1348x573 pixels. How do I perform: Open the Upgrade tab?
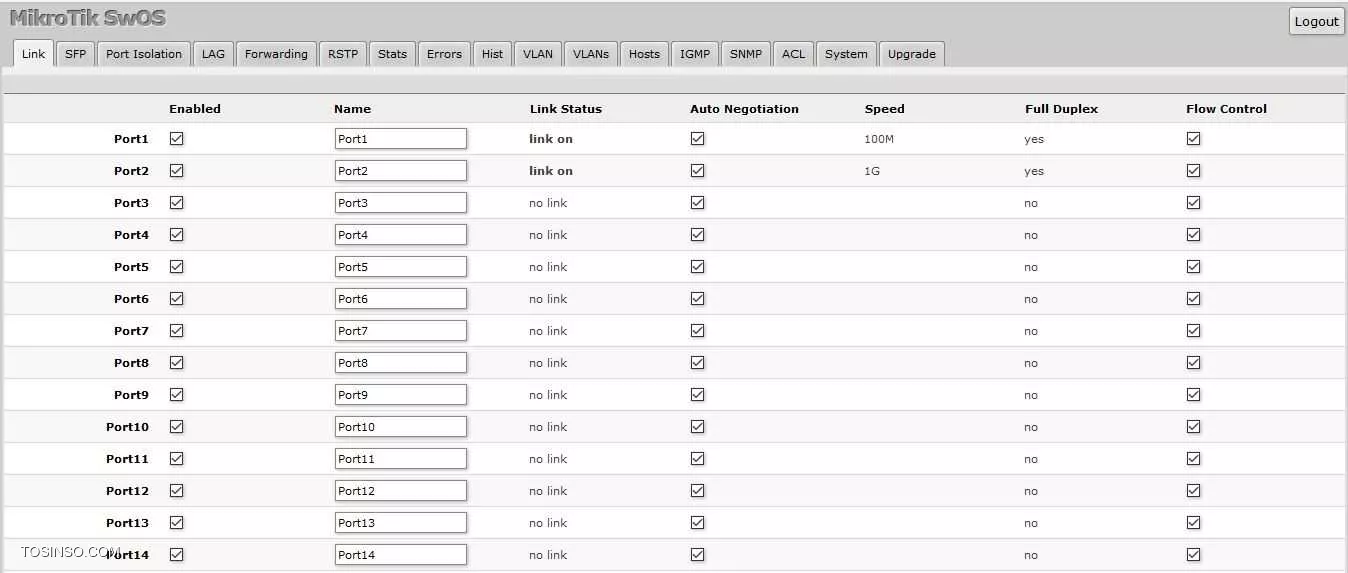[911, 54]
